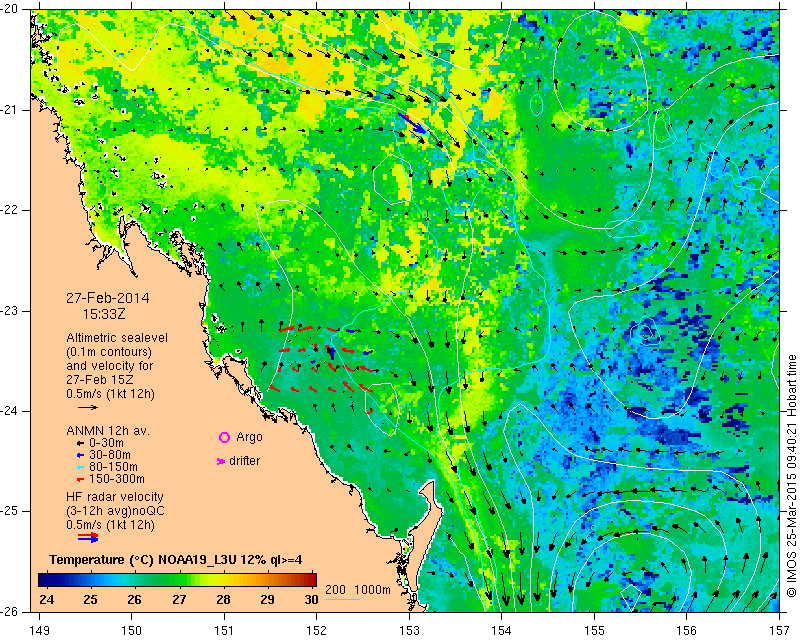
Task: Select the blue 30-80m arrow symbol
Action: (x=80, y=455)
